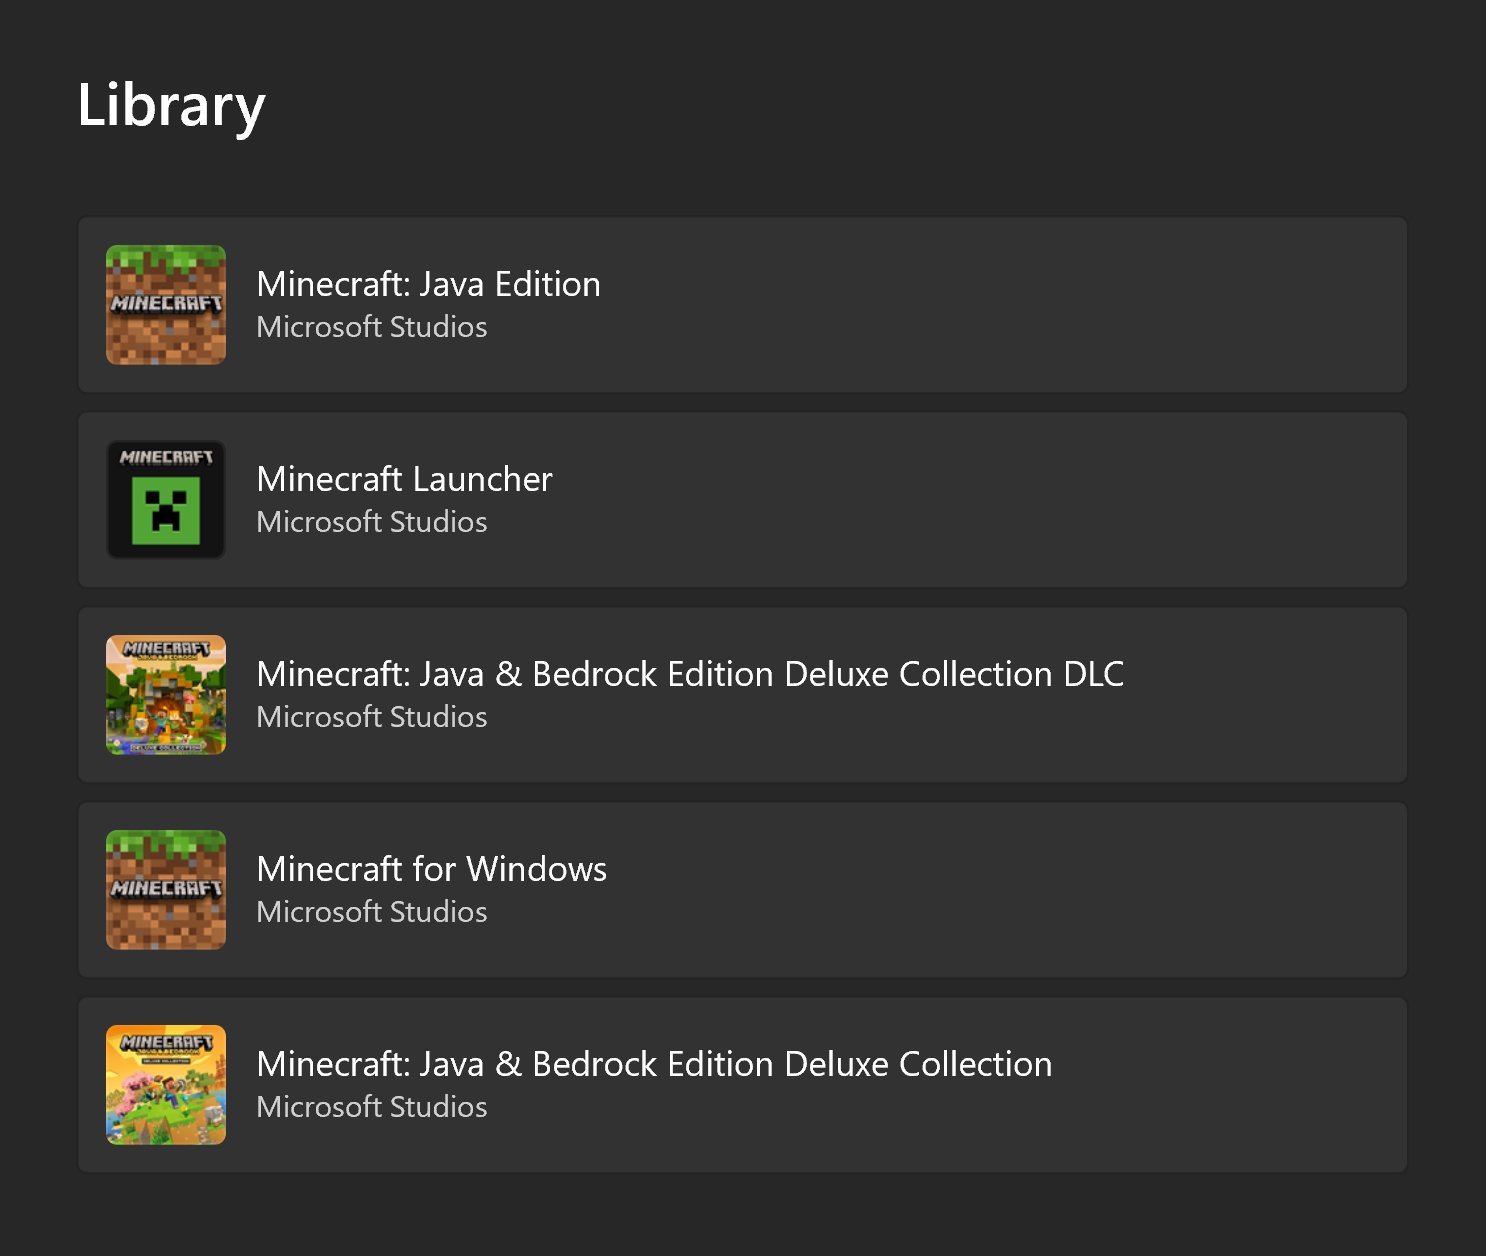Click the Minecraft for Windows grass block icon
1486x1256 pixels.
(166, 890)
